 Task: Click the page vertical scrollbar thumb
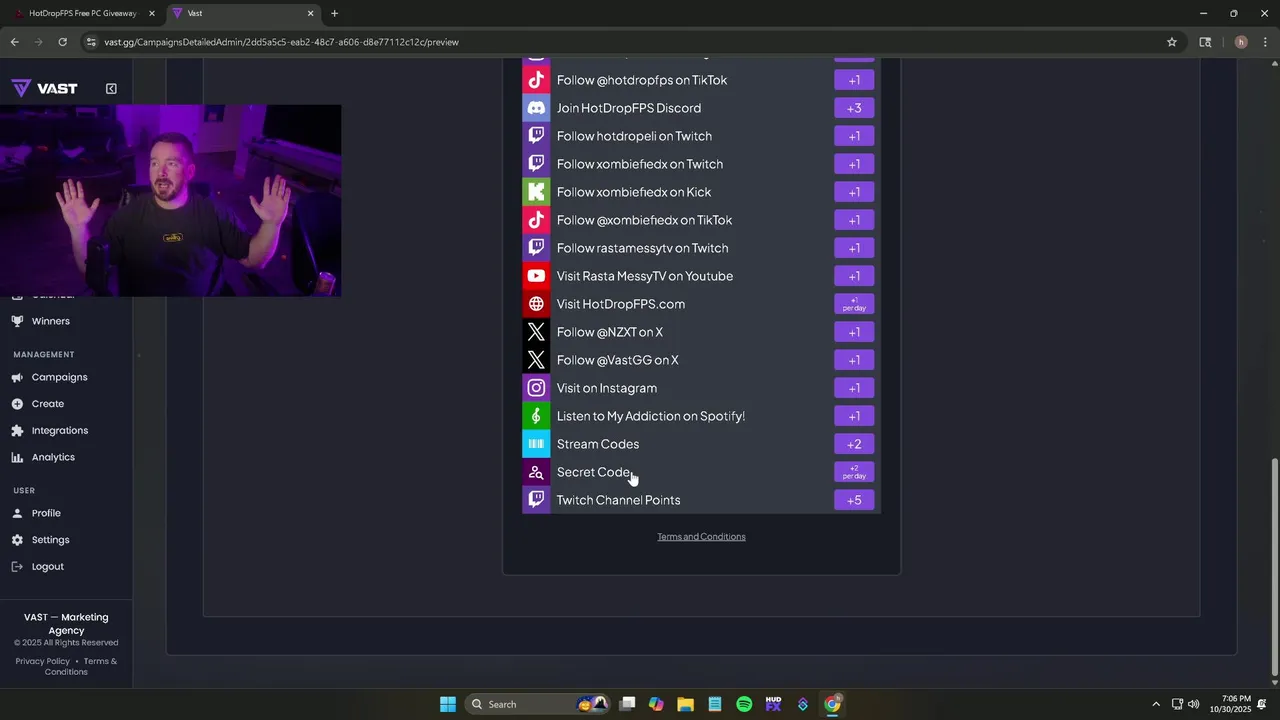pos(1273,567)
